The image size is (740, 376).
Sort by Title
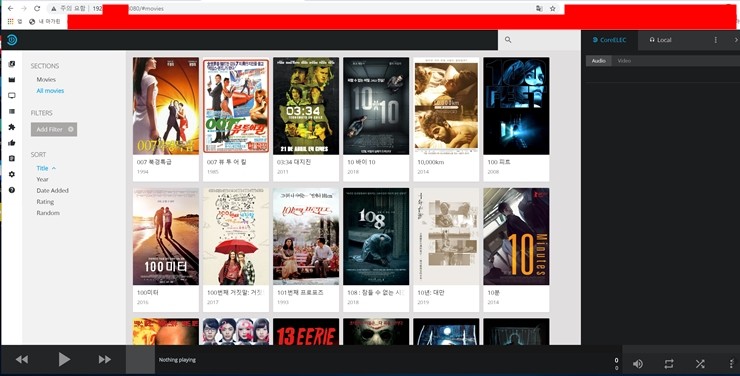tap(42, 168)
